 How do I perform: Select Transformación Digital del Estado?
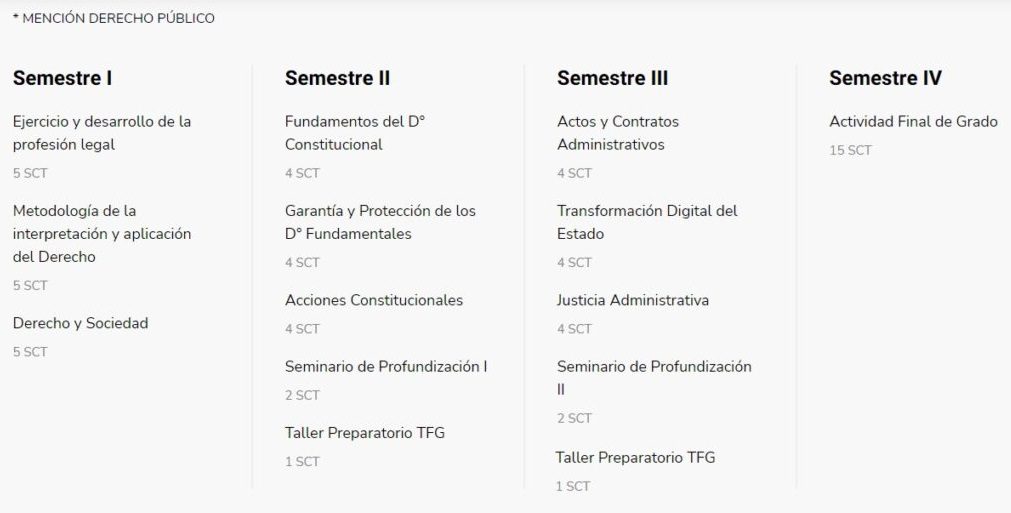(x=647, y=222)
